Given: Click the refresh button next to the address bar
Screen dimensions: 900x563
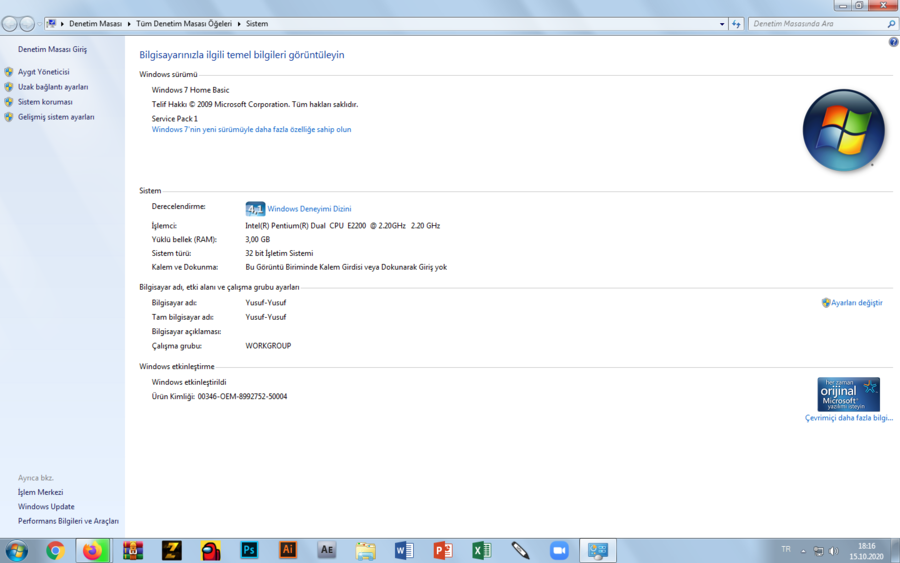Looking at the screenshot, I should (x=736, y=24).
